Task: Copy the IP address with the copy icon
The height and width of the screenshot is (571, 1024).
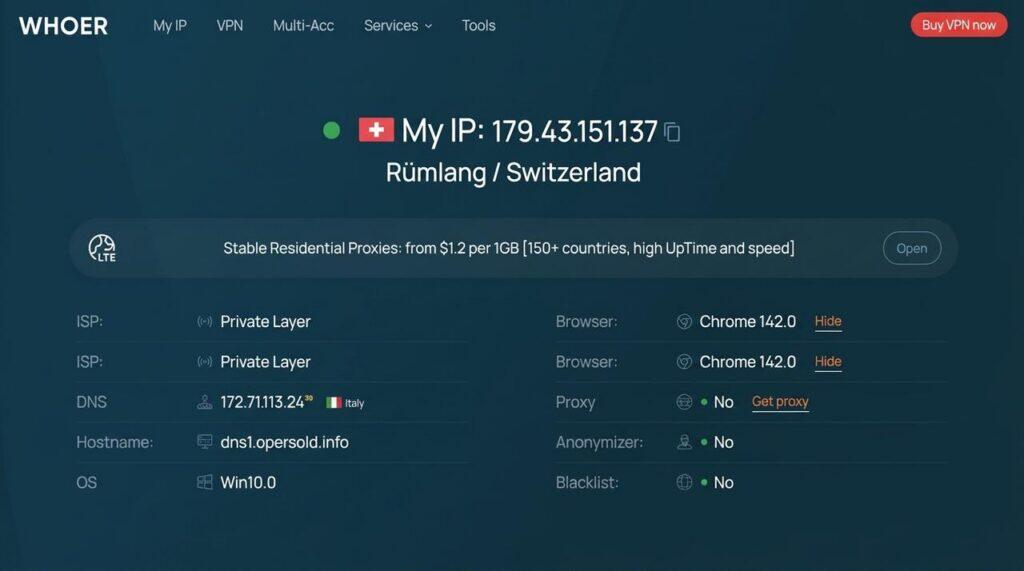Action: 672,132
